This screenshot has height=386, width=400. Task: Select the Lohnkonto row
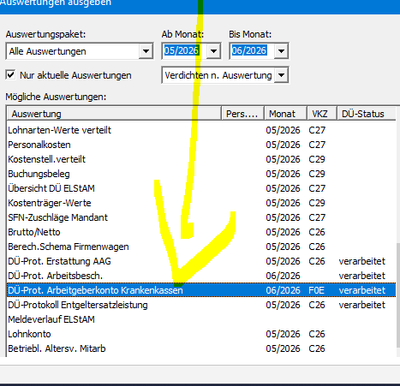point(201,334)
